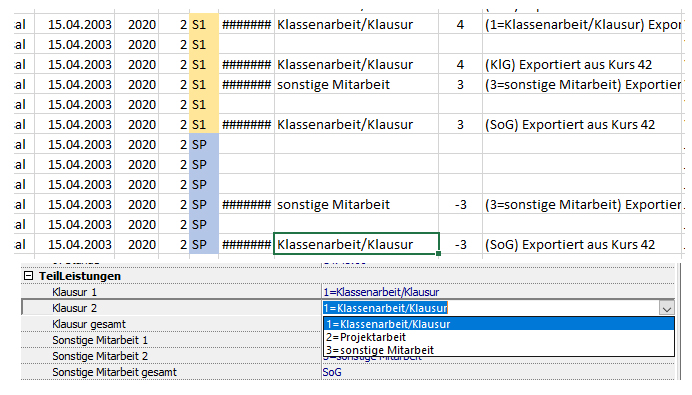Select the S1 sonstige Mitarbeit cell
Screen dimensions: 692x395
click(356, 84)
